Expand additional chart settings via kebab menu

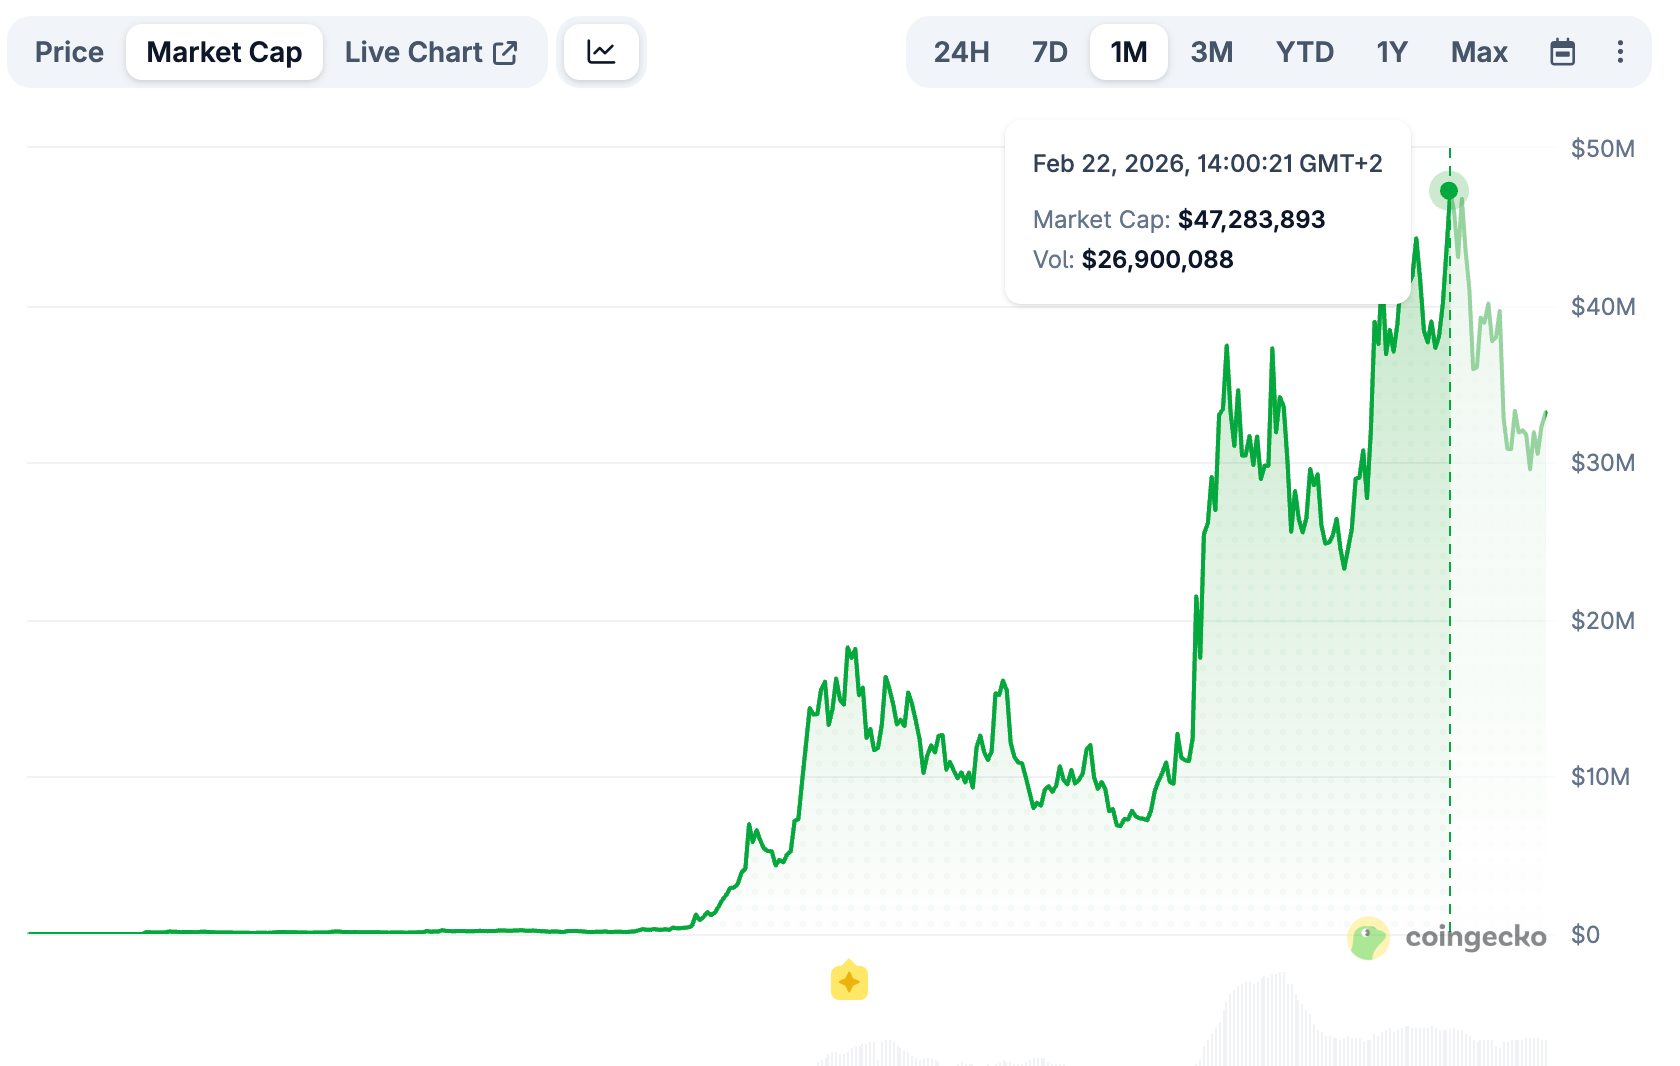click(1621, 52)
